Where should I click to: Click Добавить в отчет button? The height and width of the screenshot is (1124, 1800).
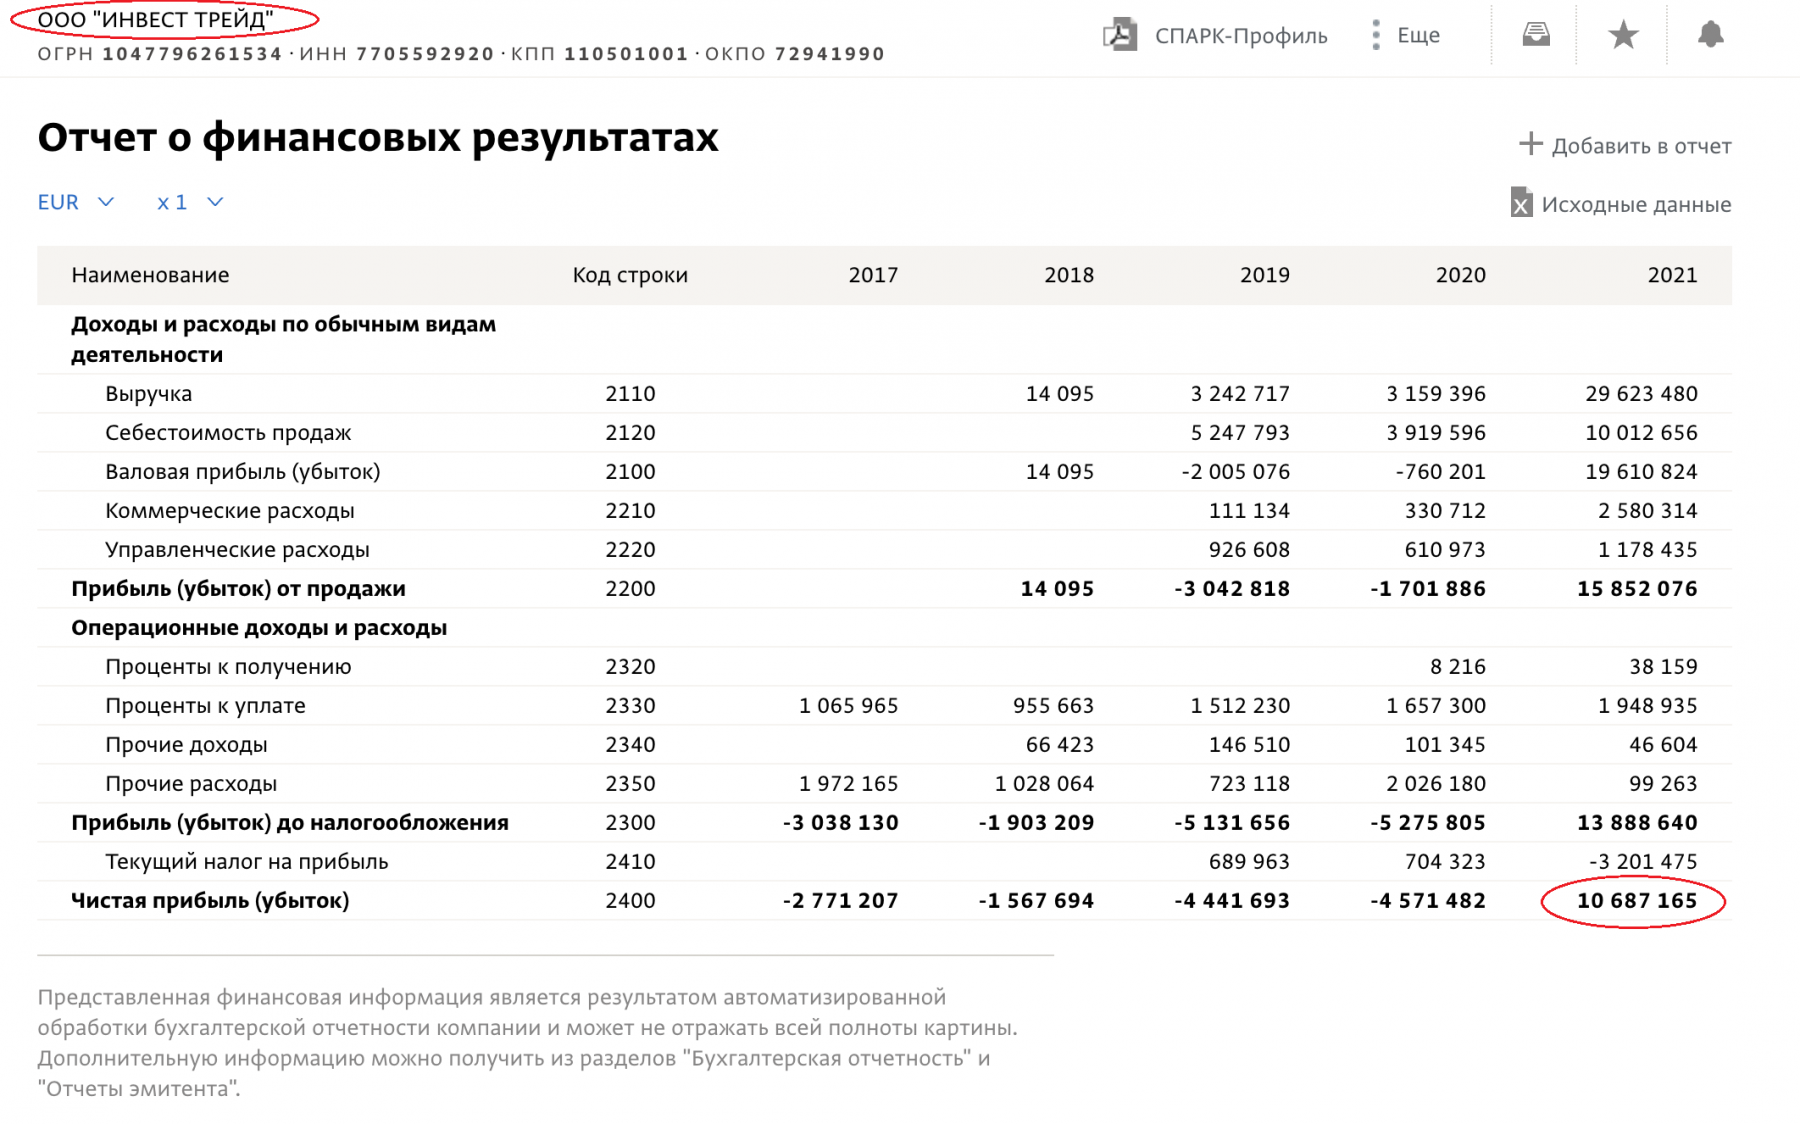(1625, 145)
